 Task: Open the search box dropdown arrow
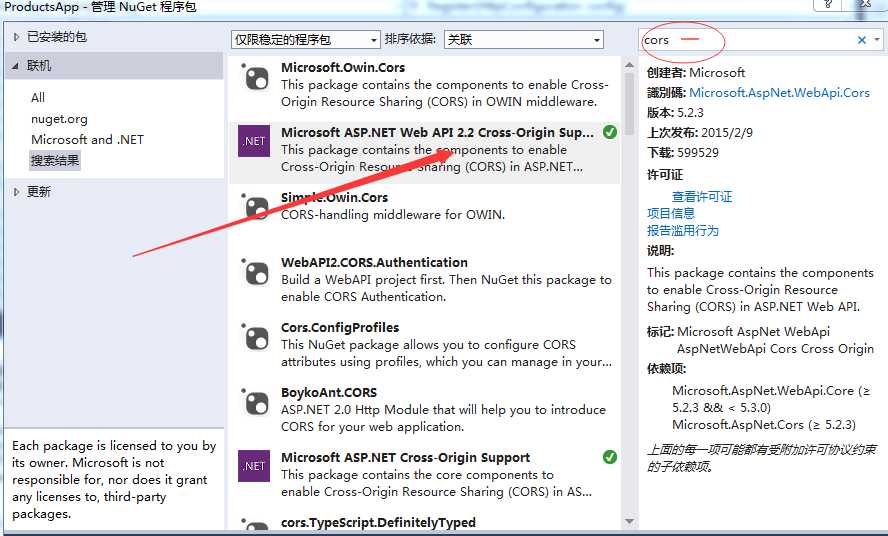(x=877, y=40)
